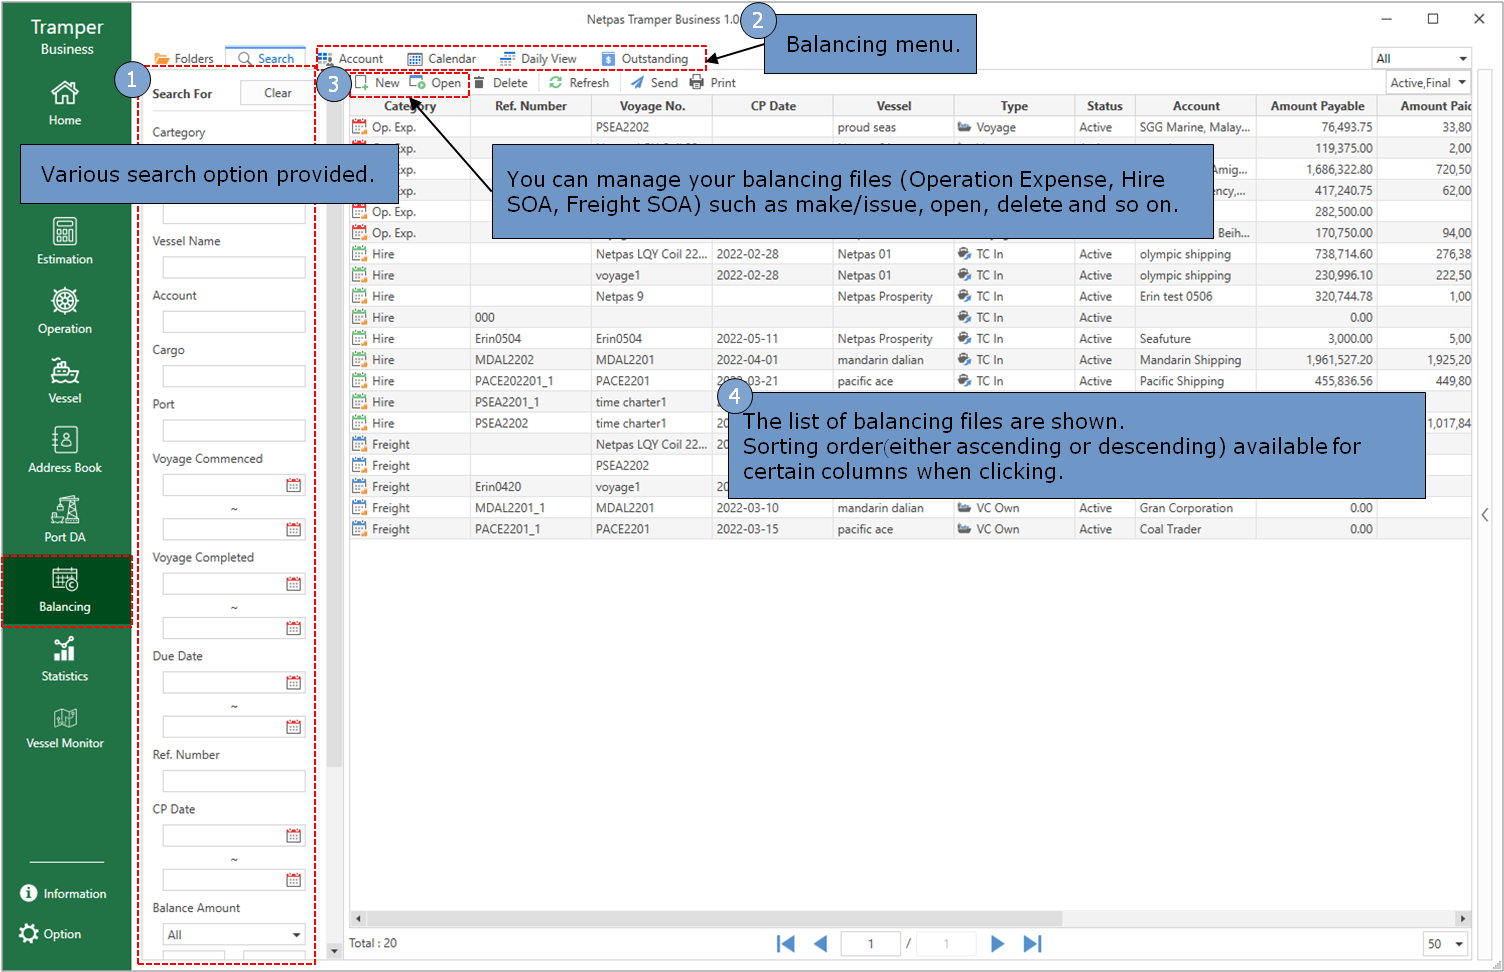This screenshot has width=1504, height=972.
Task: Sort by the Status column
Action: pos(1105,106)
